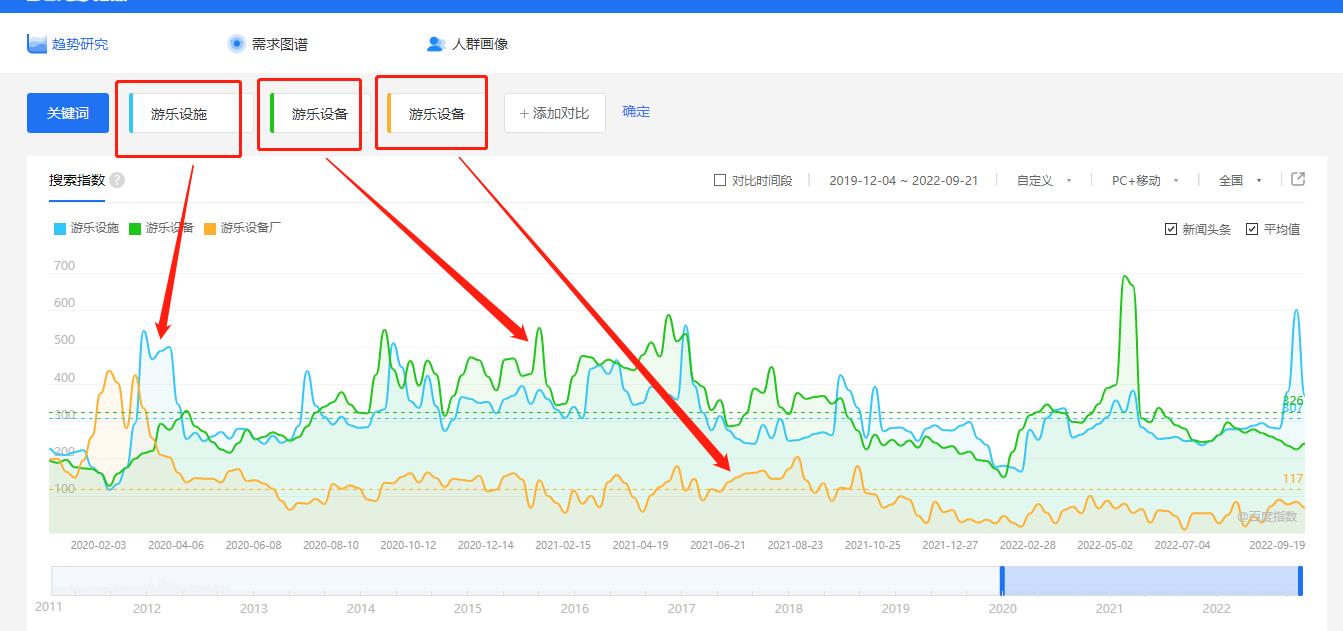Click the 2020-04-06 date axis label
The width and height of the screenshot is (1343, 631).
(176, 545)
